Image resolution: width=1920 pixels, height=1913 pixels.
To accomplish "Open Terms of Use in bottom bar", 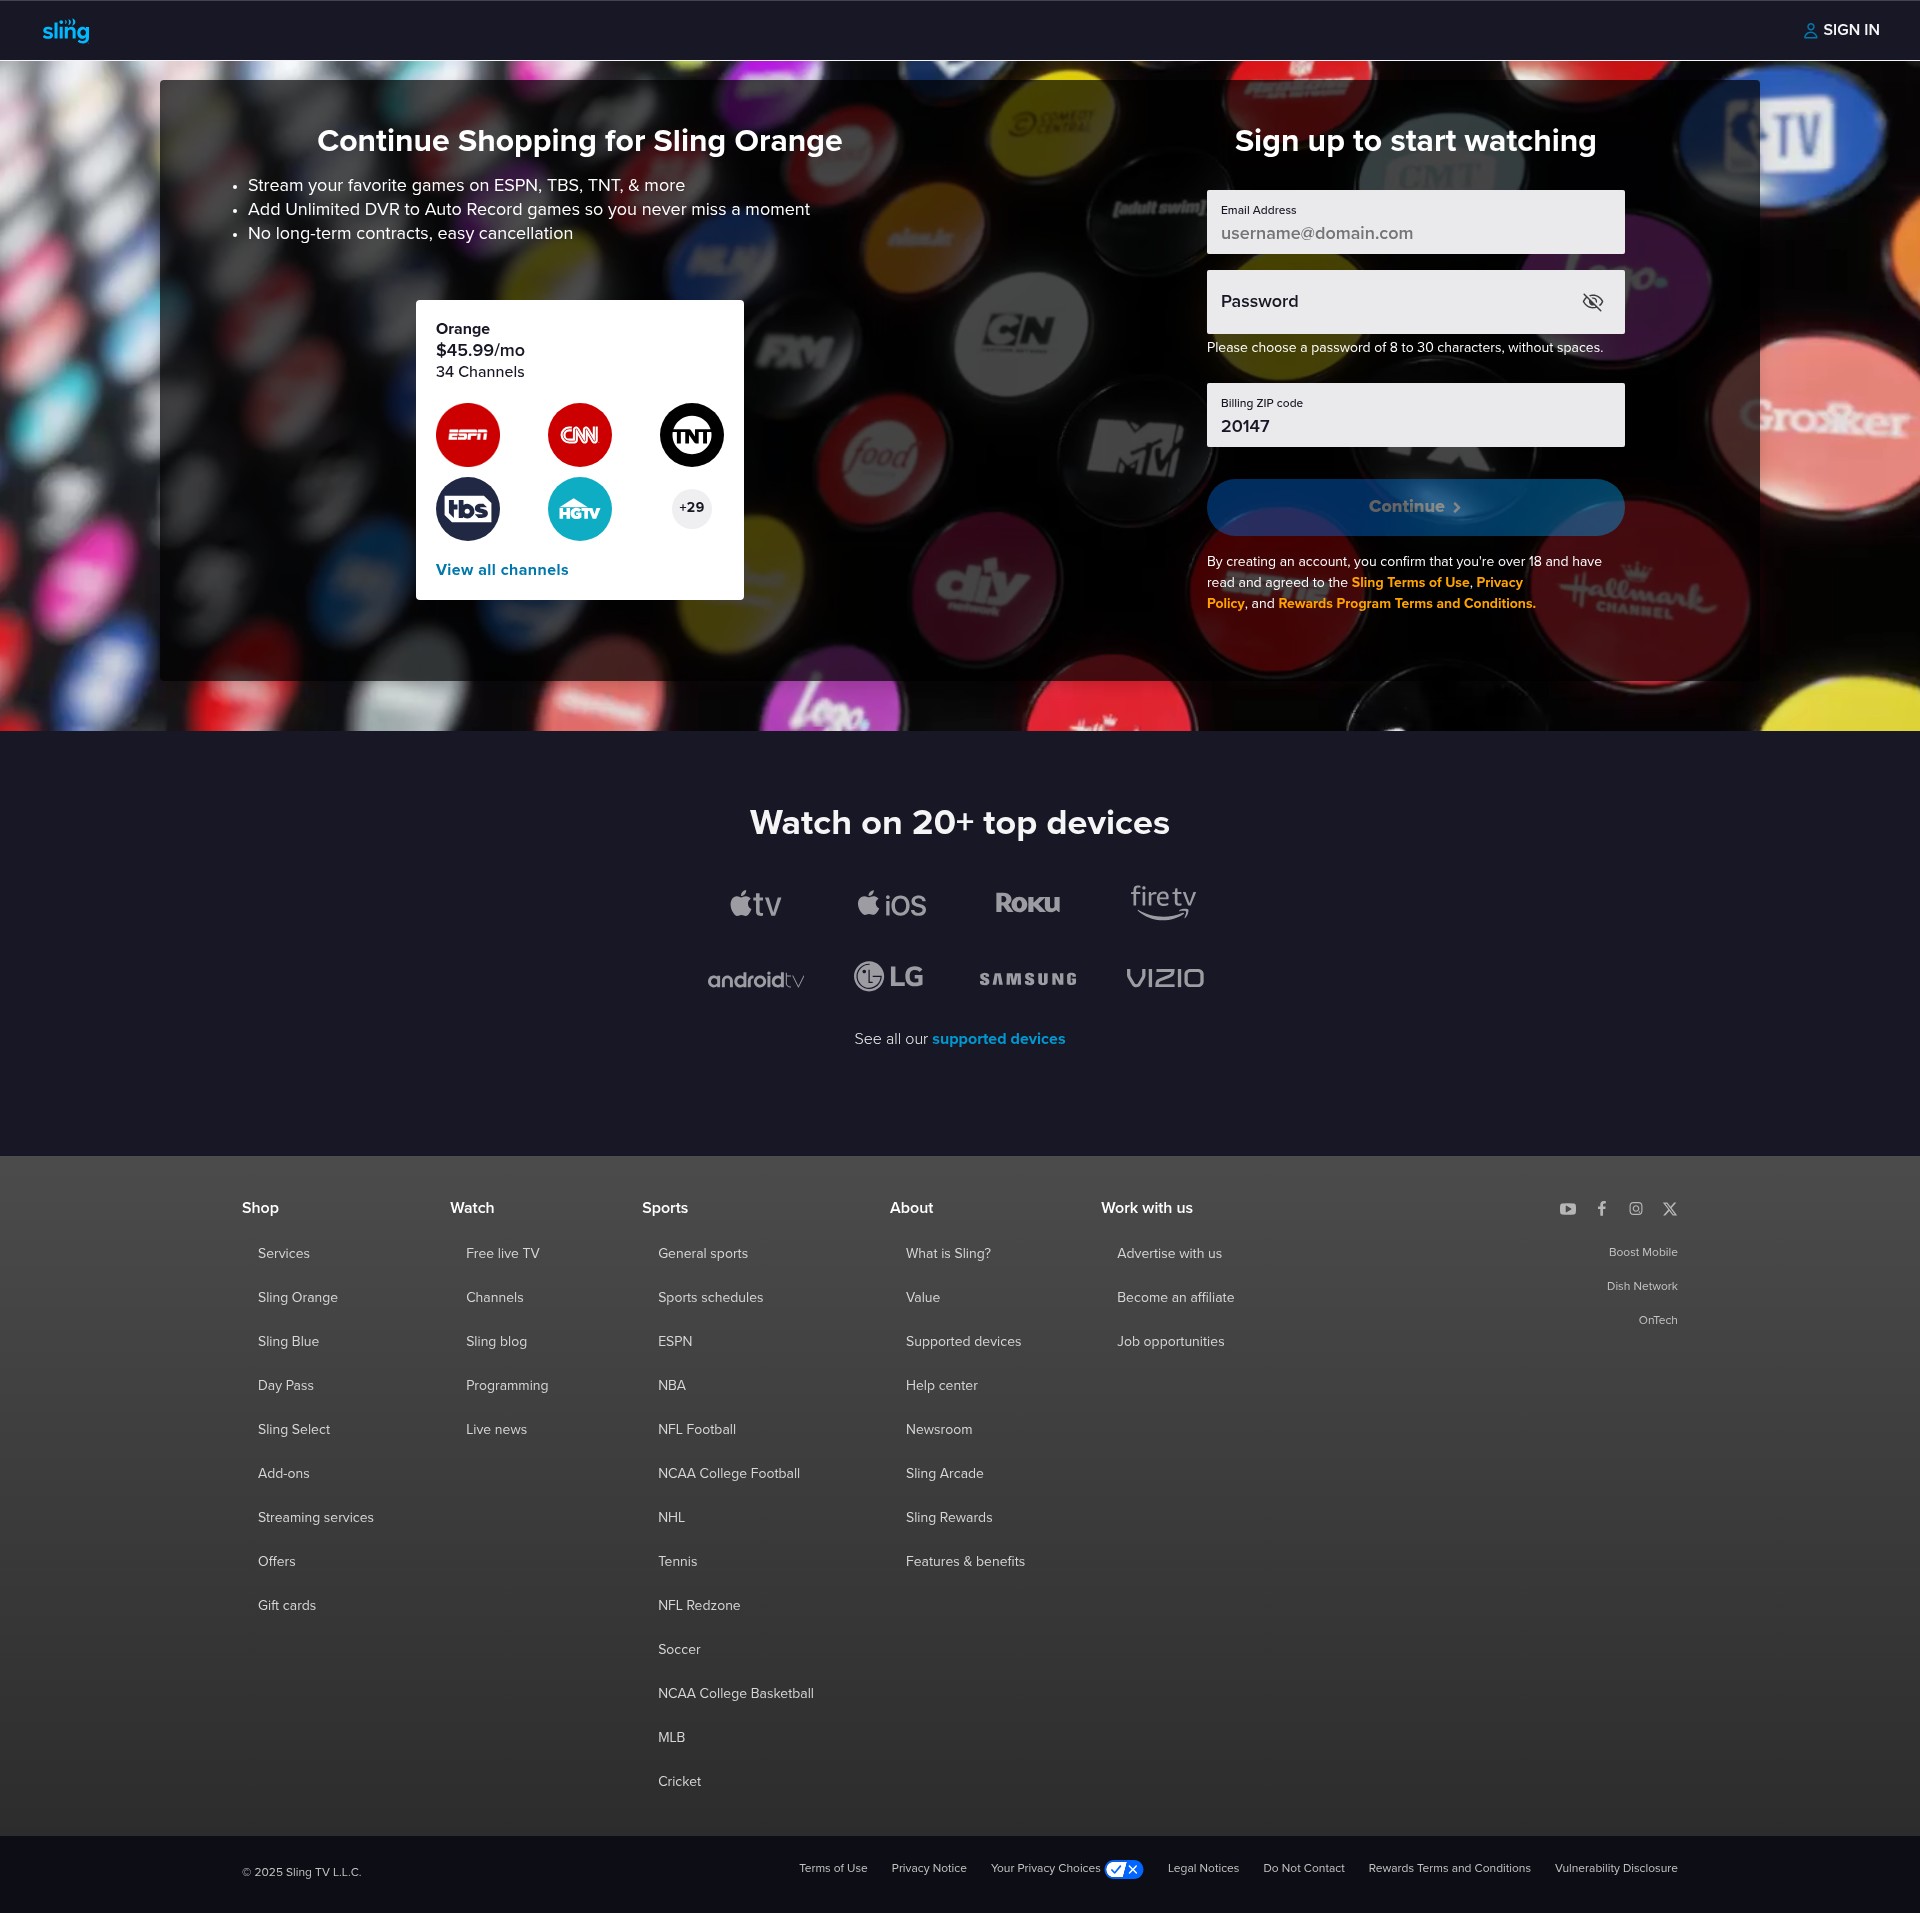I will 833,1868.
